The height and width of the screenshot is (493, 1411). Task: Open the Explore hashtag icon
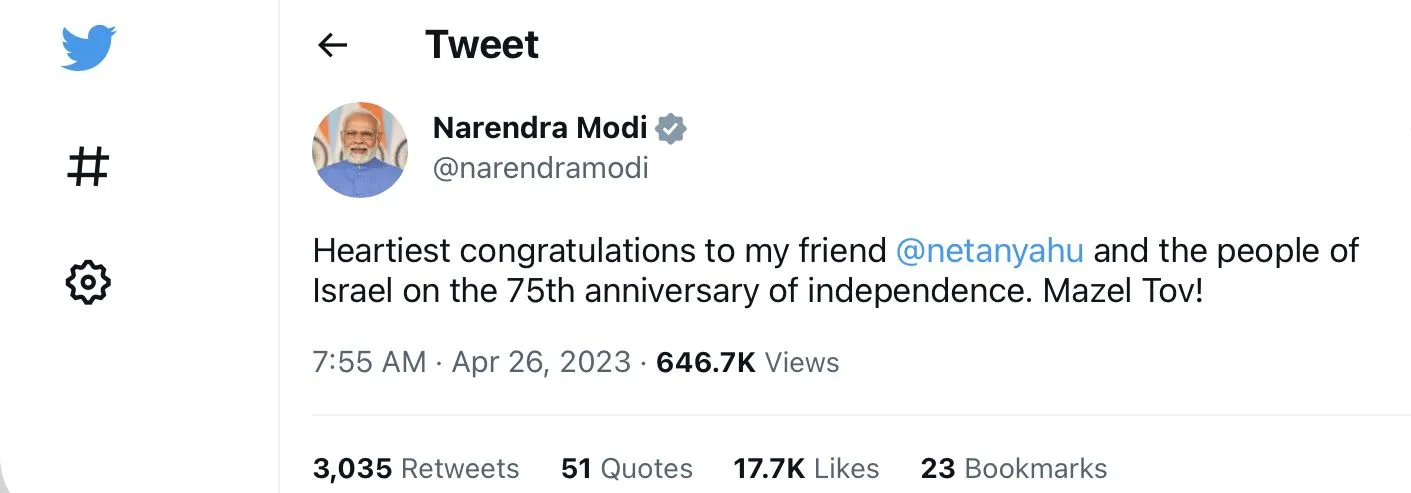[87, 166]
